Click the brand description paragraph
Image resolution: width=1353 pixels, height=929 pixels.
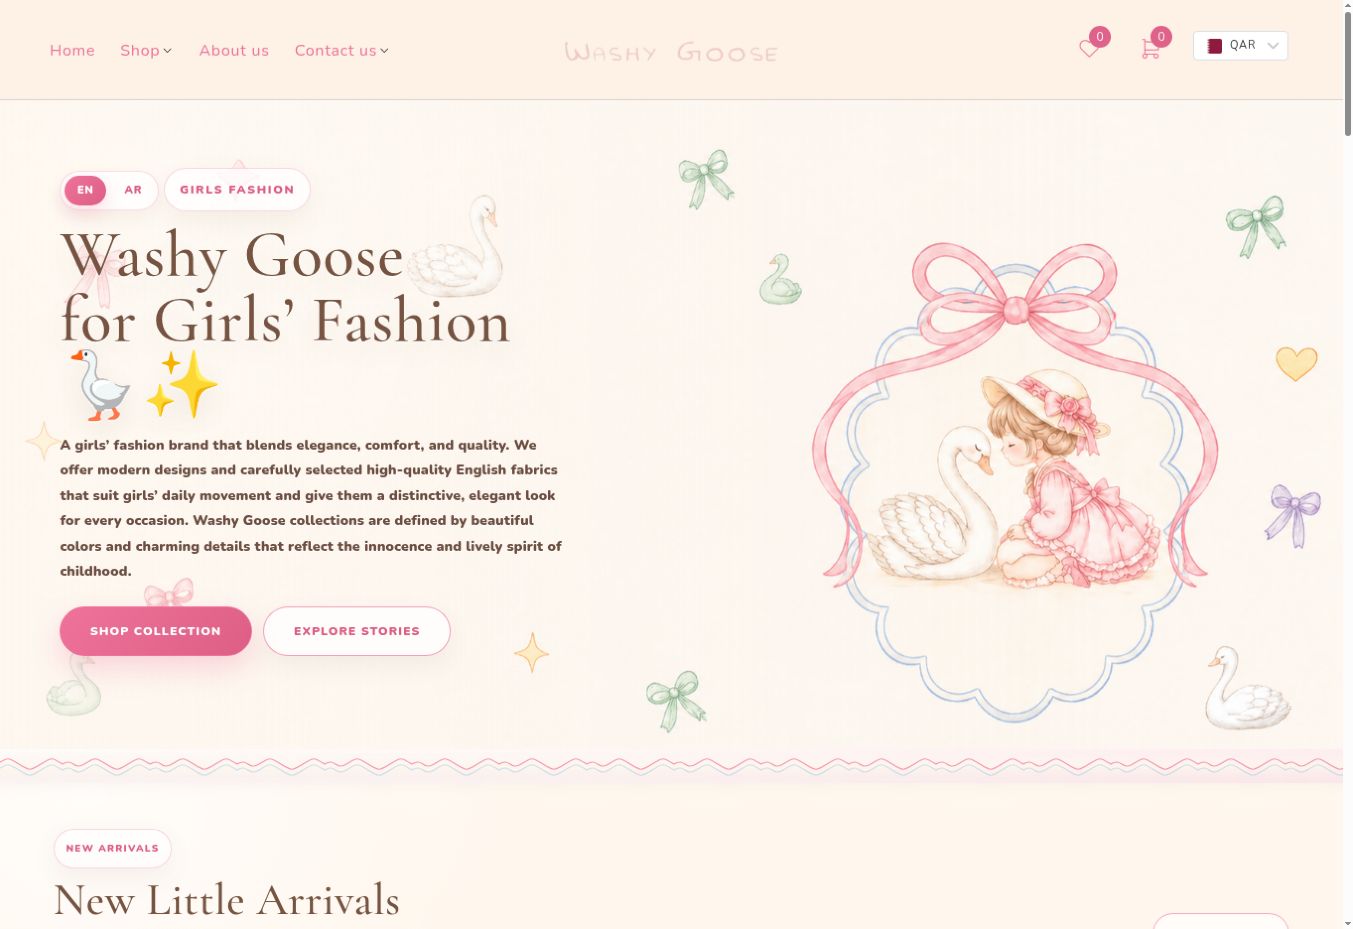311,508
